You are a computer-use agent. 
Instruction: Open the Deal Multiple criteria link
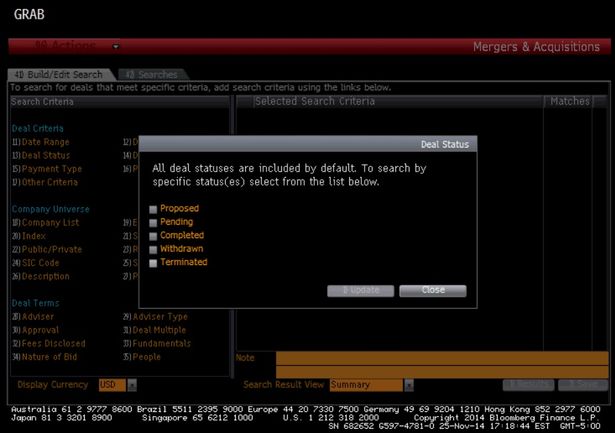(162, 330)
